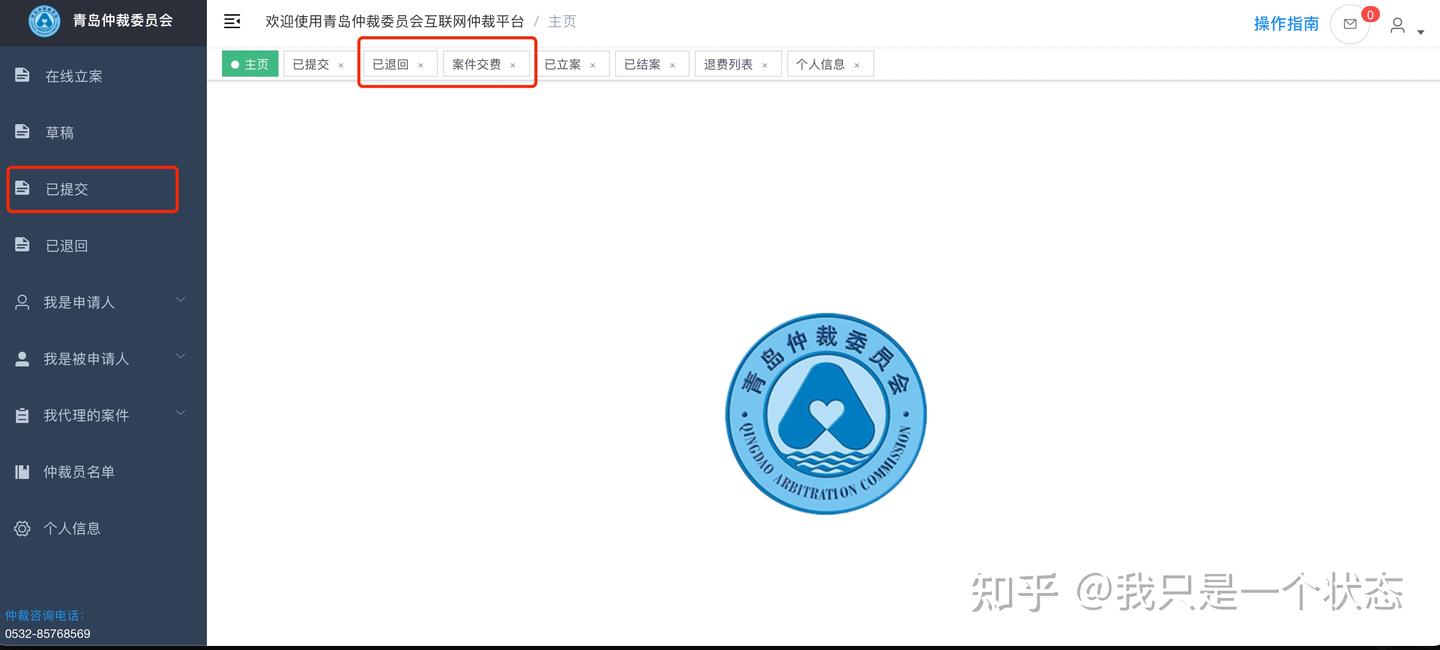This screenshot has height=650, width=1440.
Task: Open the 操作指南 link
Action: click(1286, 23)
